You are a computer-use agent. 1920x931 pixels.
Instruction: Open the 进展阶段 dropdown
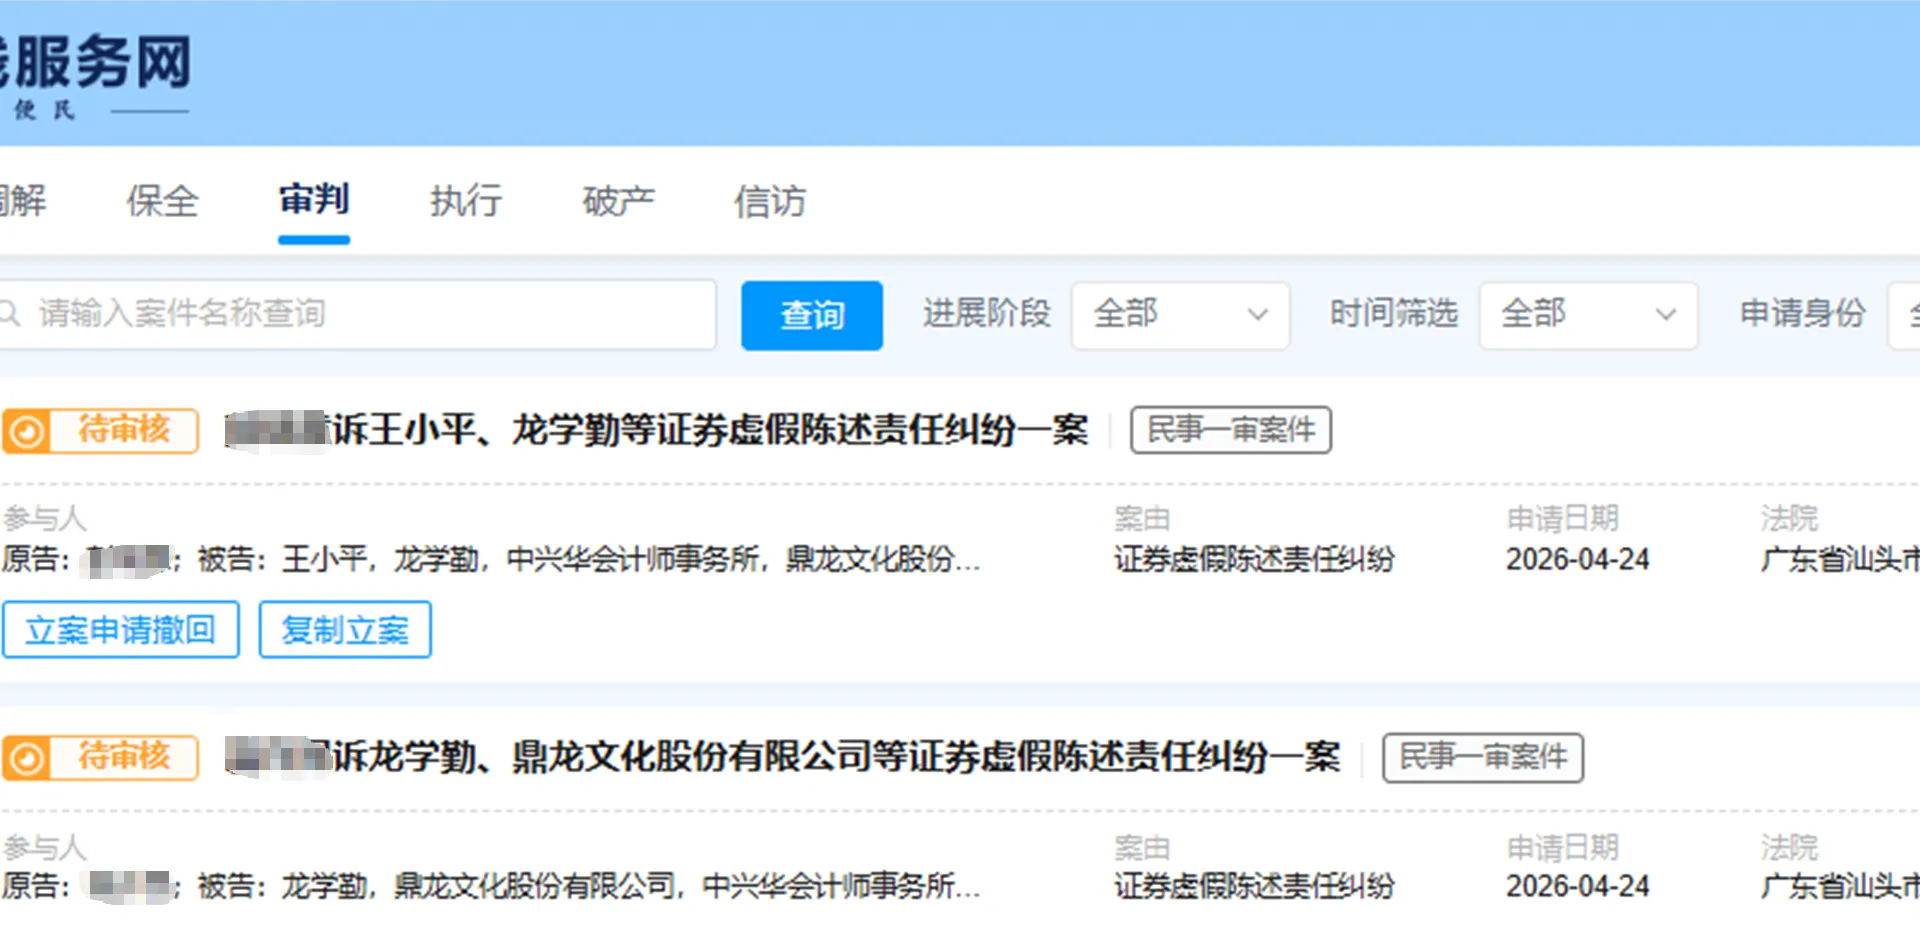point(1180,315)
